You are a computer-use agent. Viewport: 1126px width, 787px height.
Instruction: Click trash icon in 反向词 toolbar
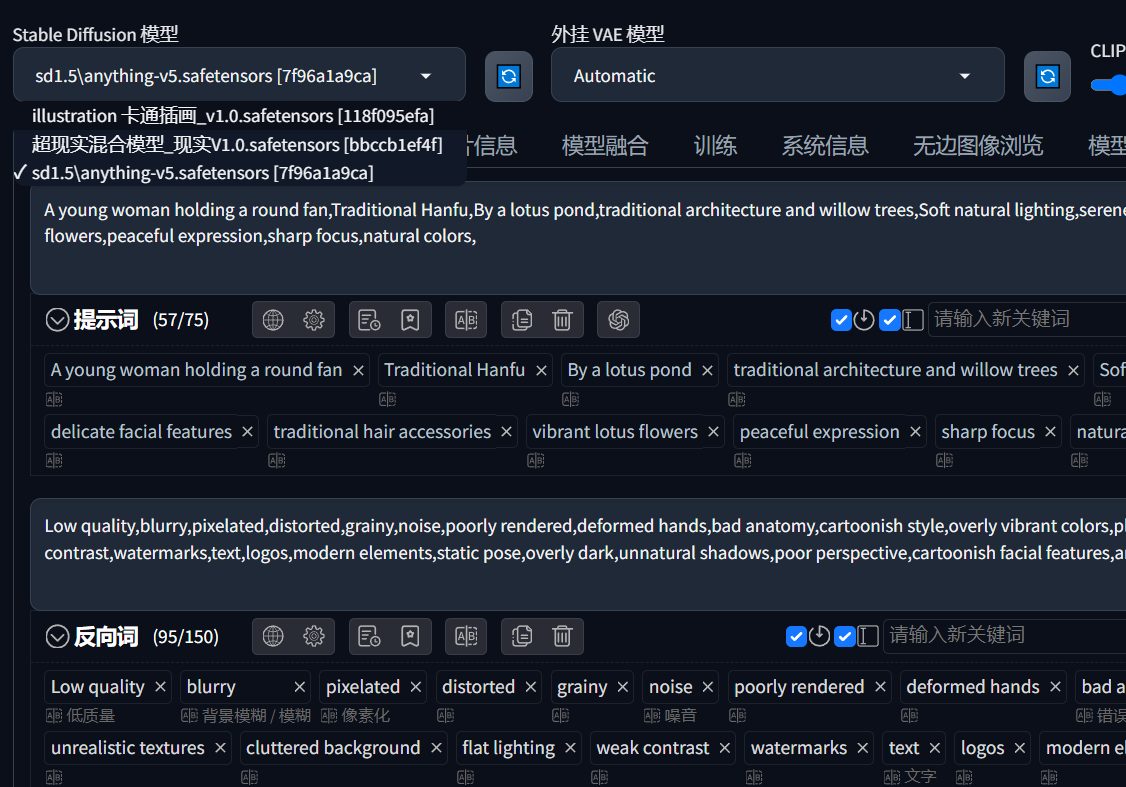coord(562,636)
